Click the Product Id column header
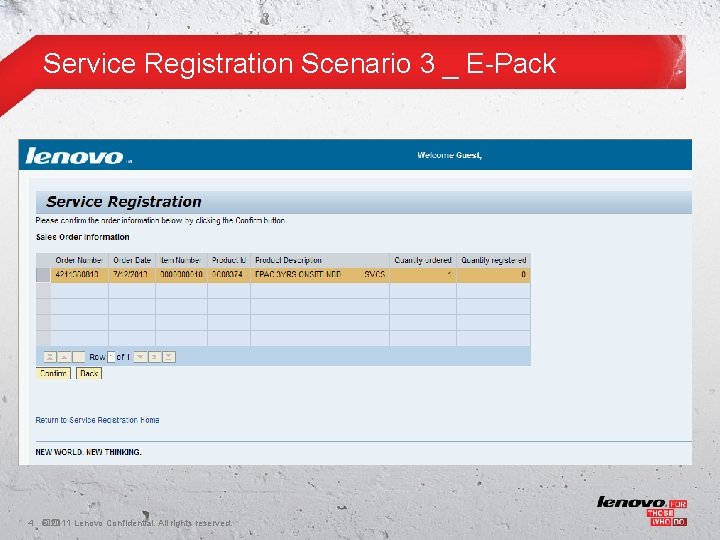This screenshot has height=540, width=720. (229, 260)
